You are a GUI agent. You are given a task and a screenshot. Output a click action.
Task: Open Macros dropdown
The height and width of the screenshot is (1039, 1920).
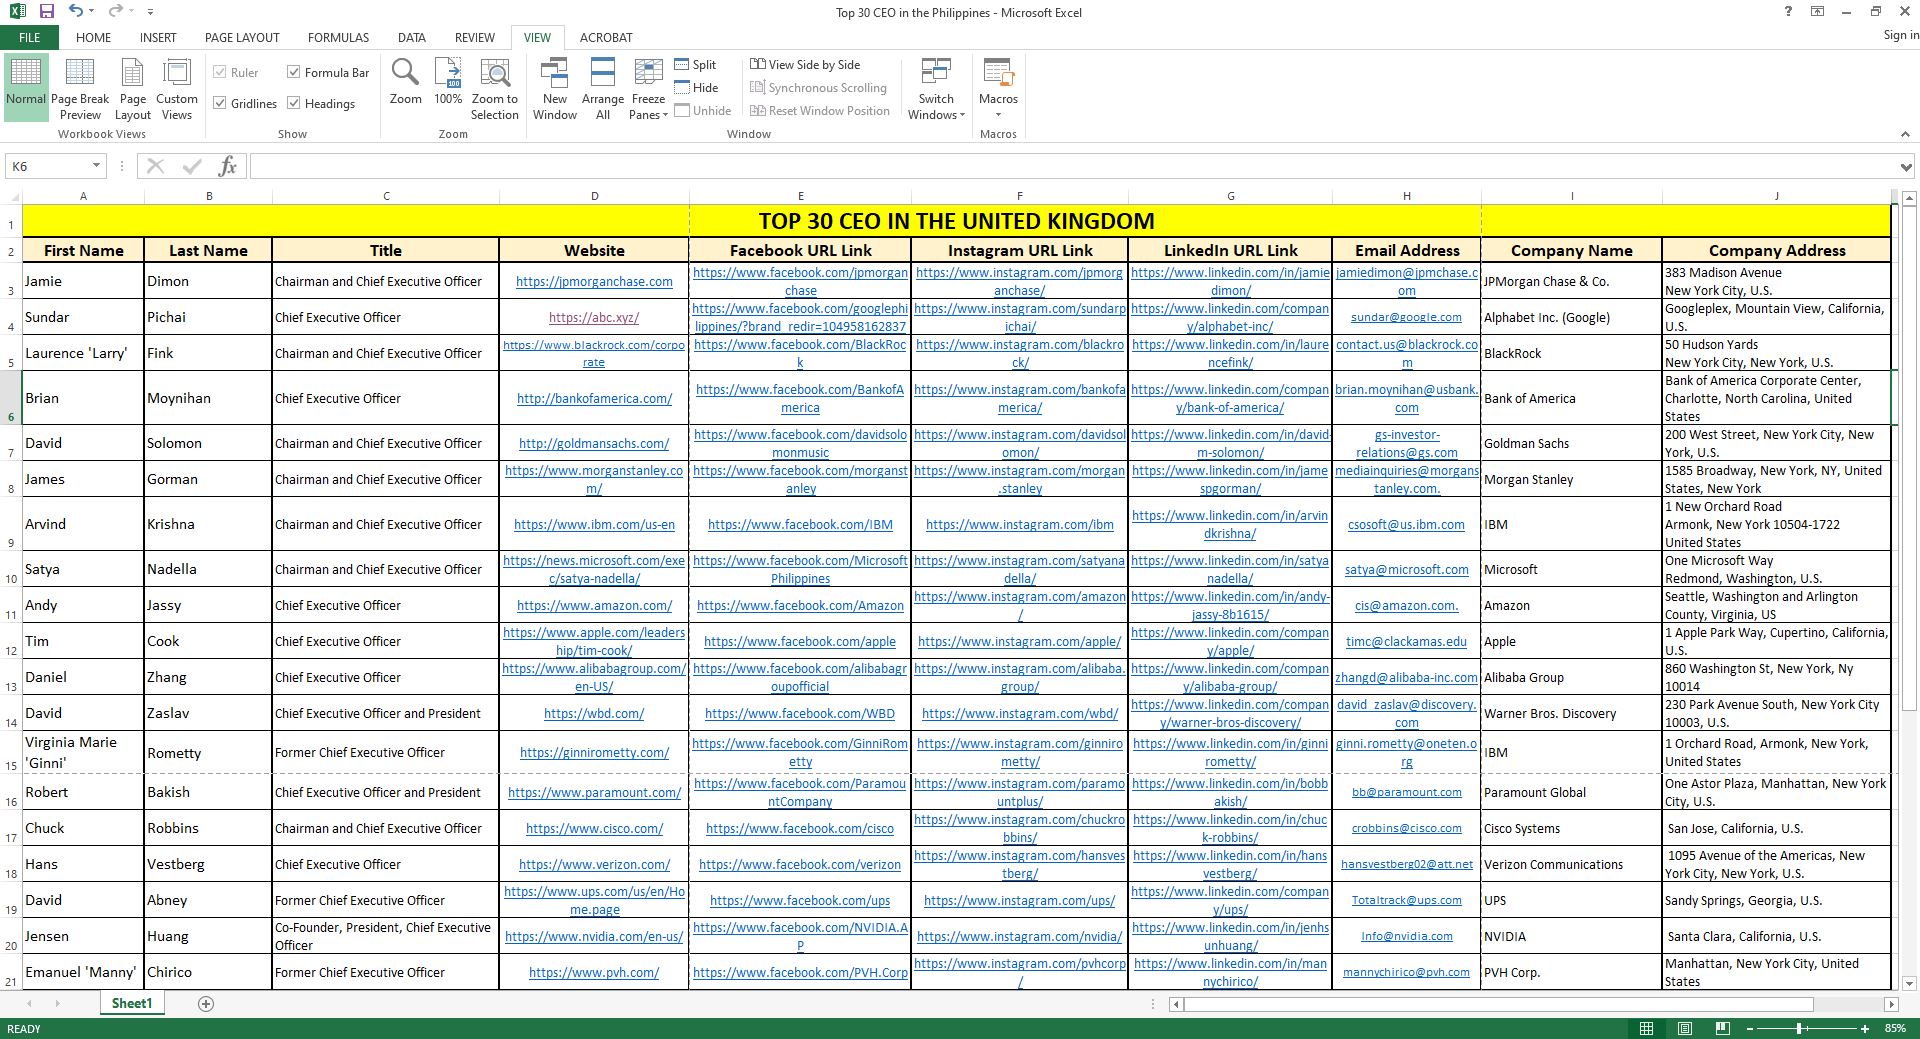[x=998, y=88]
